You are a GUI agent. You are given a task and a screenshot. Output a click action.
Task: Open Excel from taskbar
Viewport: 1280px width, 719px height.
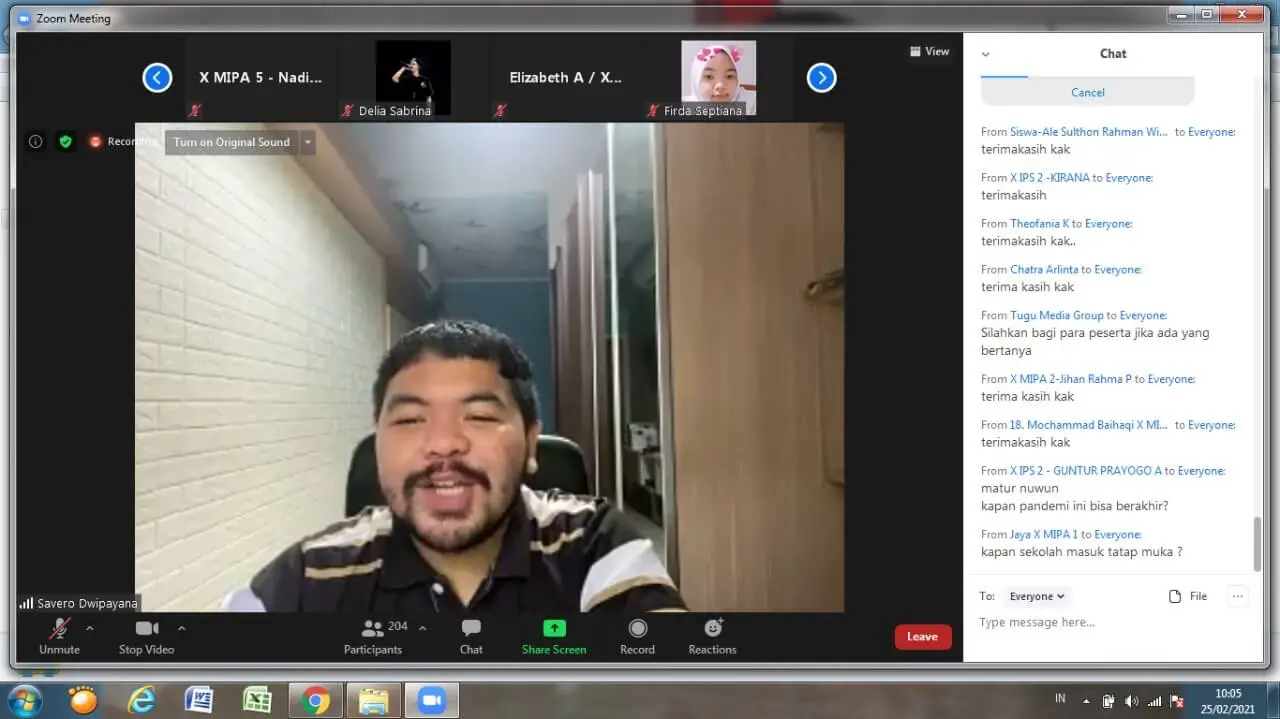point(257,700)
